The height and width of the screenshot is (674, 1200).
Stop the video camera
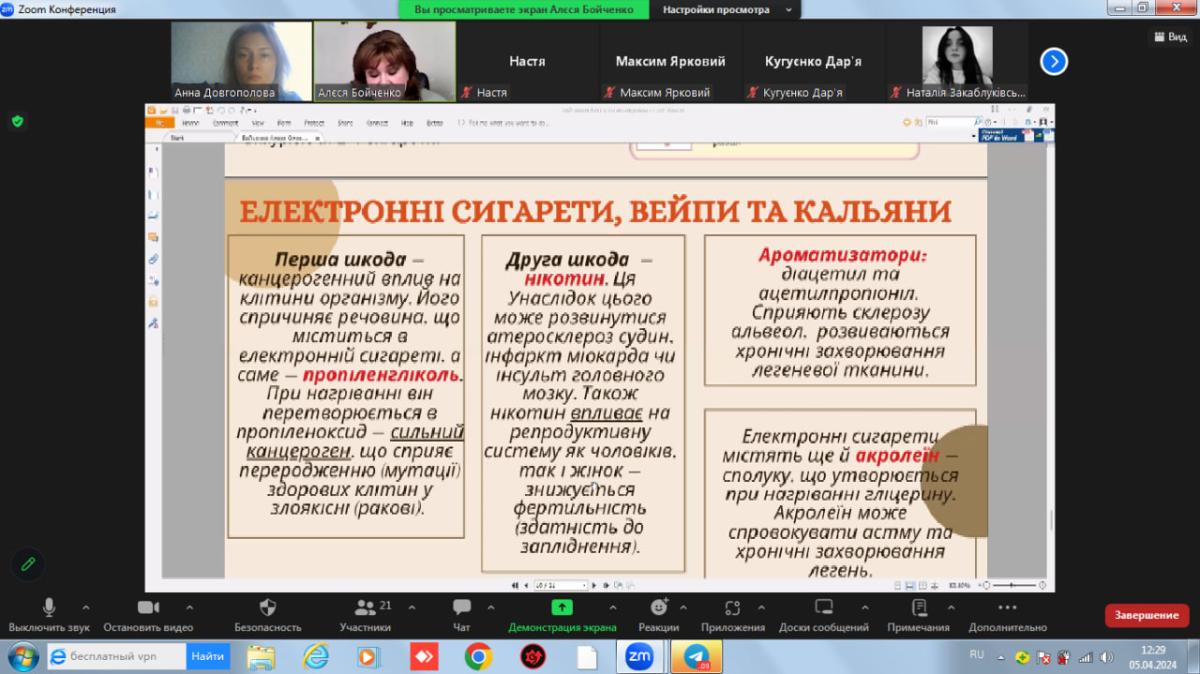148,608
